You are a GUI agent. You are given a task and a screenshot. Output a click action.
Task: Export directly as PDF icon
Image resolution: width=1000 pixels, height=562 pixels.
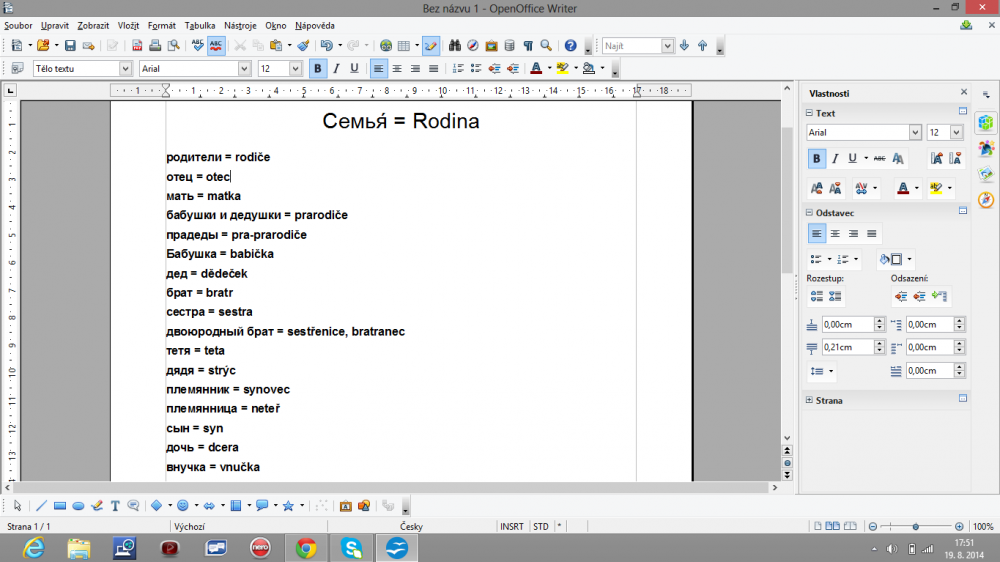[137, 46]
